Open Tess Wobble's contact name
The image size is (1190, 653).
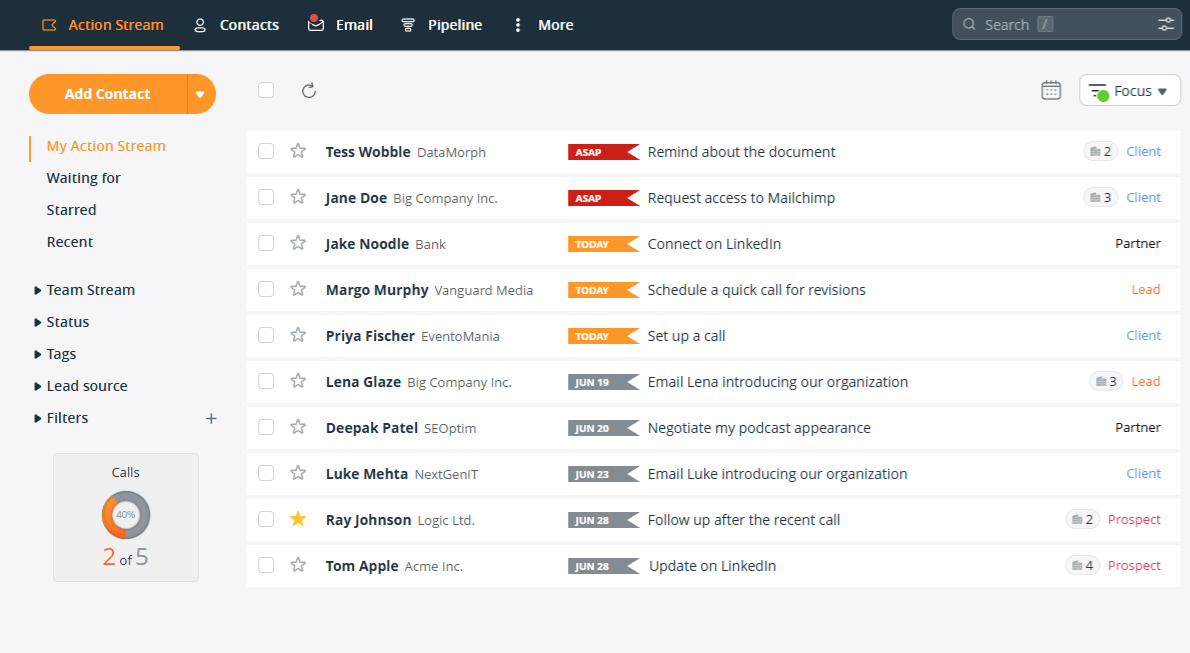pyautogui.click(x=368, y=152)
